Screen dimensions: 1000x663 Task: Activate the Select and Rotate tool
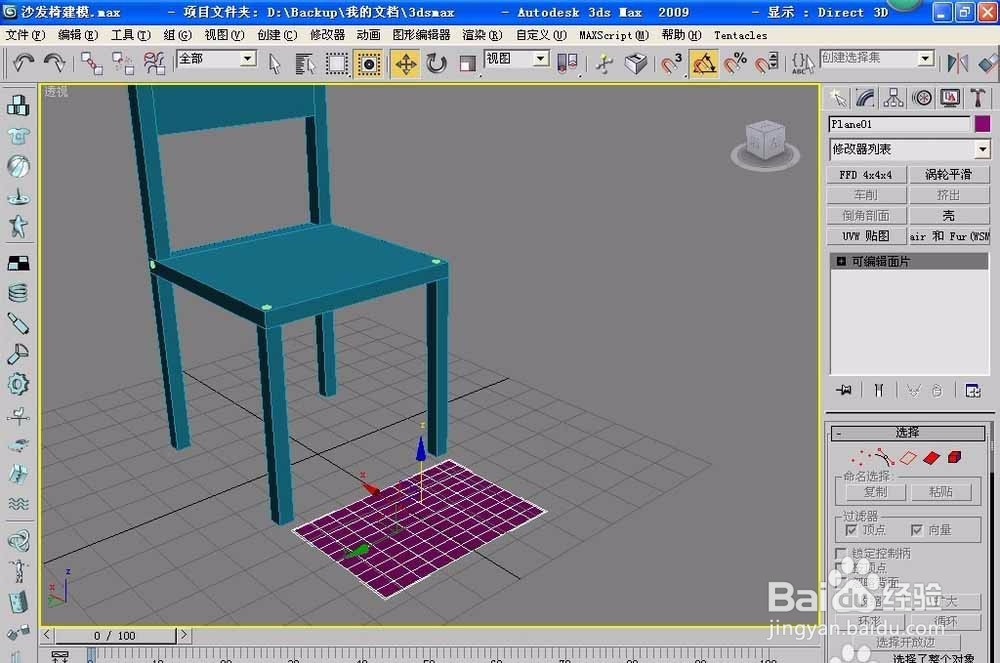point(436,63)
